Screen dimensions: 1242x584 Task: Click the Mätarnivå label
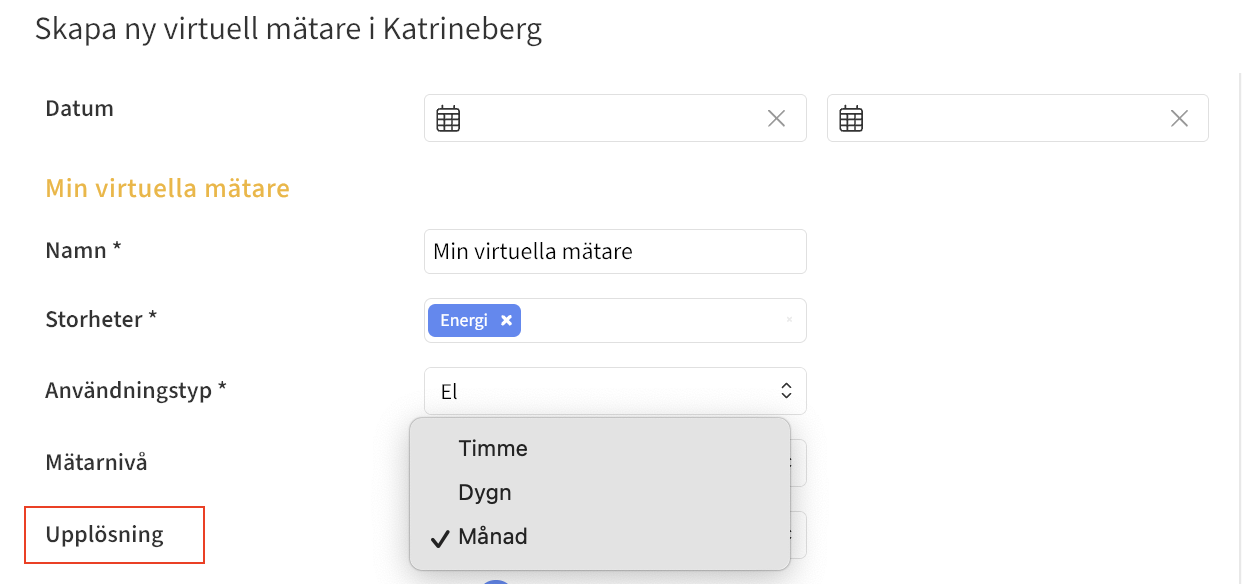pyautogui.click(x=96, y=462)
